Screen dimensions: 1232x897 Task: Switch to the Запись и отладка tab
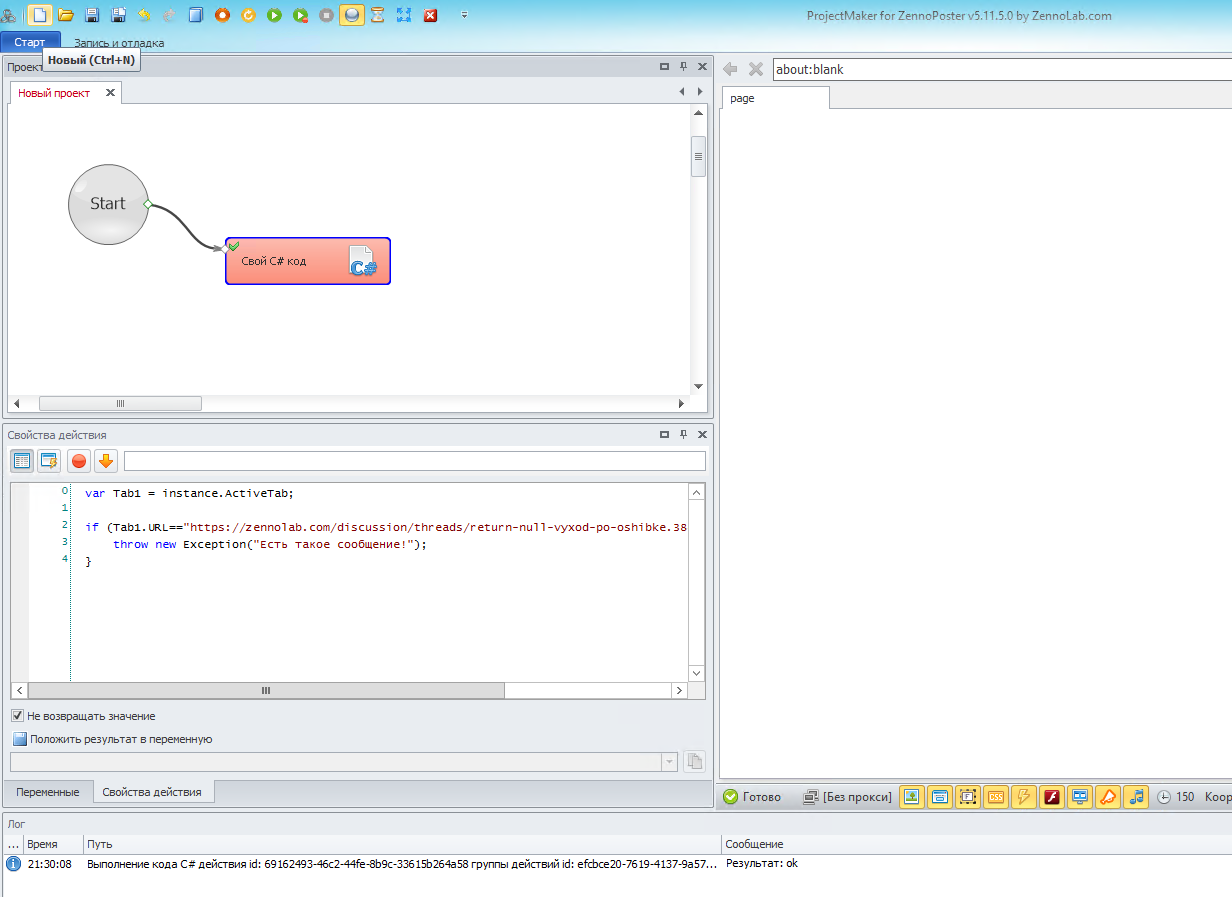coord(119,43)
